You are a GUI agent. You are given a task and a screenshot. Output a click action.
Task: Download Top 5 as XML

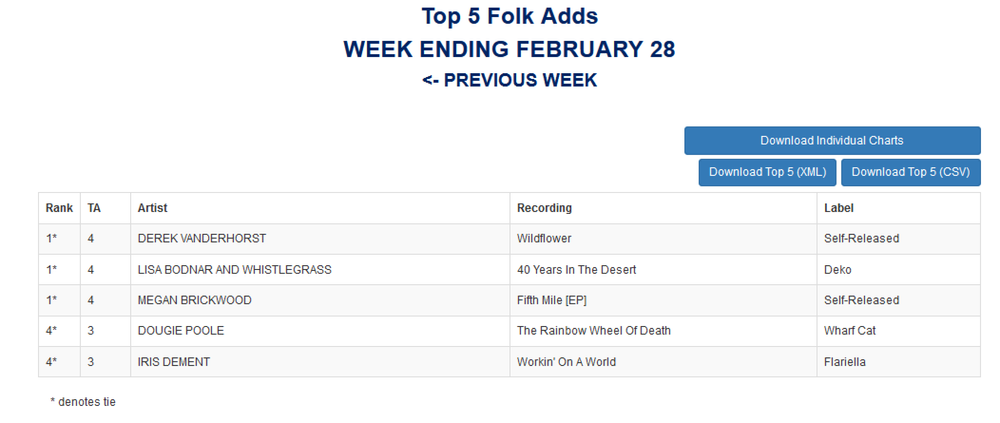[767, 172]
